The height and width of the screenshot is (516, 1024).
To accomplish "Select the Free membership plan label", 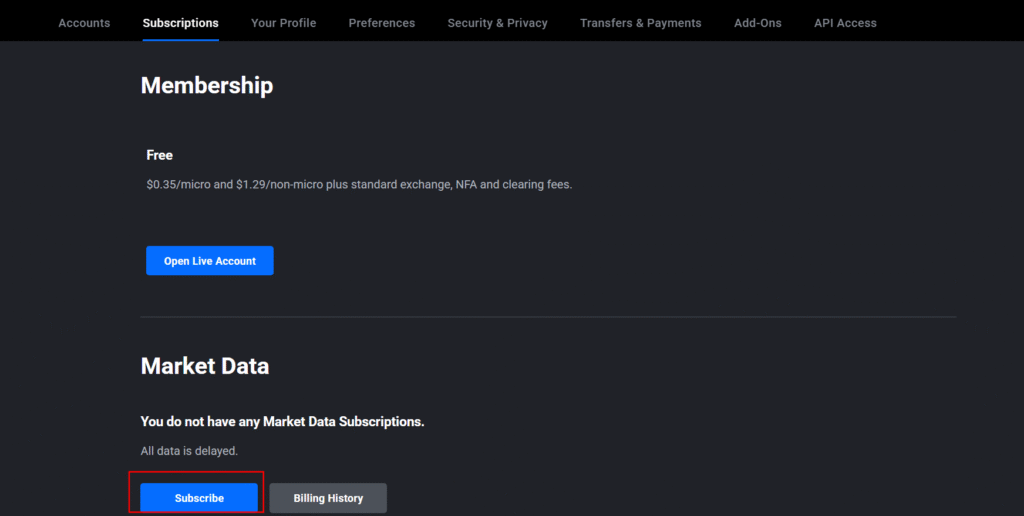I will pyautogui.click(x=159, y=155).
